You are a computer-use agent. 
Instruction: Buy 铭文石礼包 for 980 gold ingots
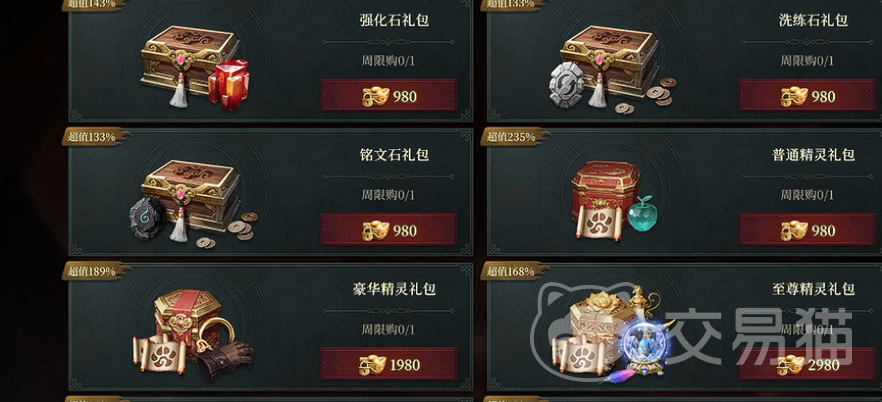tap(389, 230)
